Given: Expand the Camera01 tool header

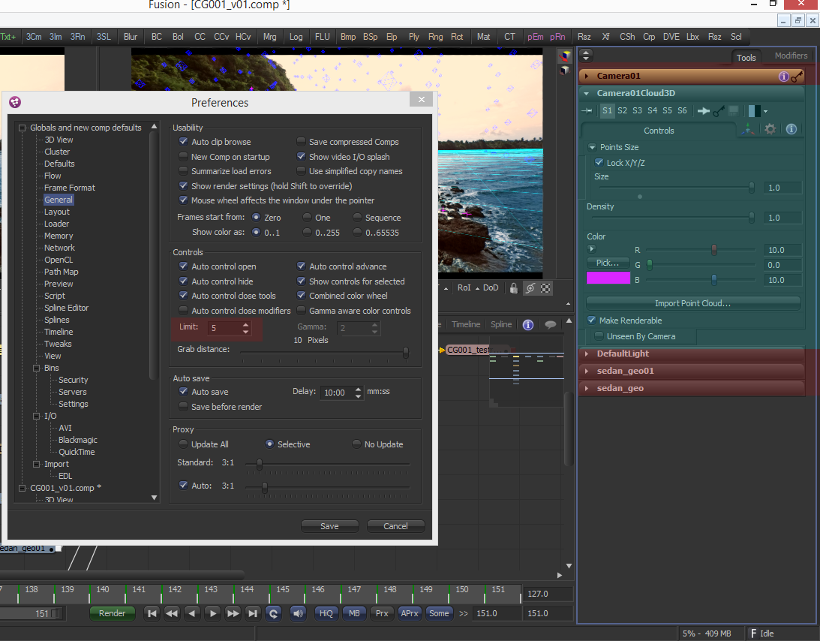Looking at the screenshot, I should (586, 76).
